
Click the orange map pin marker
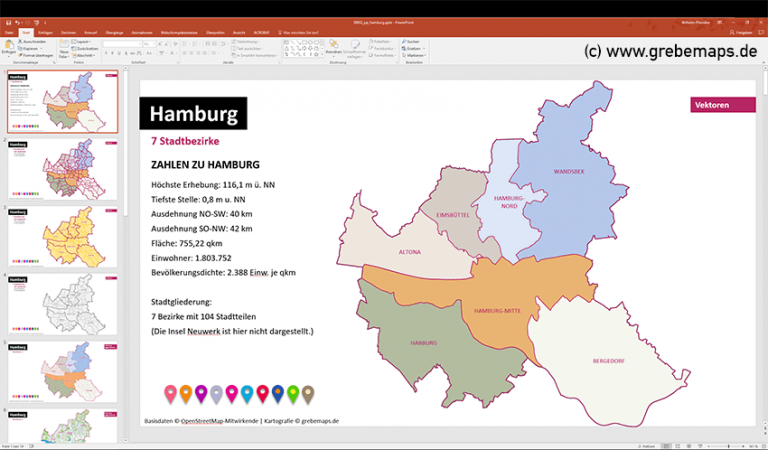186,394
